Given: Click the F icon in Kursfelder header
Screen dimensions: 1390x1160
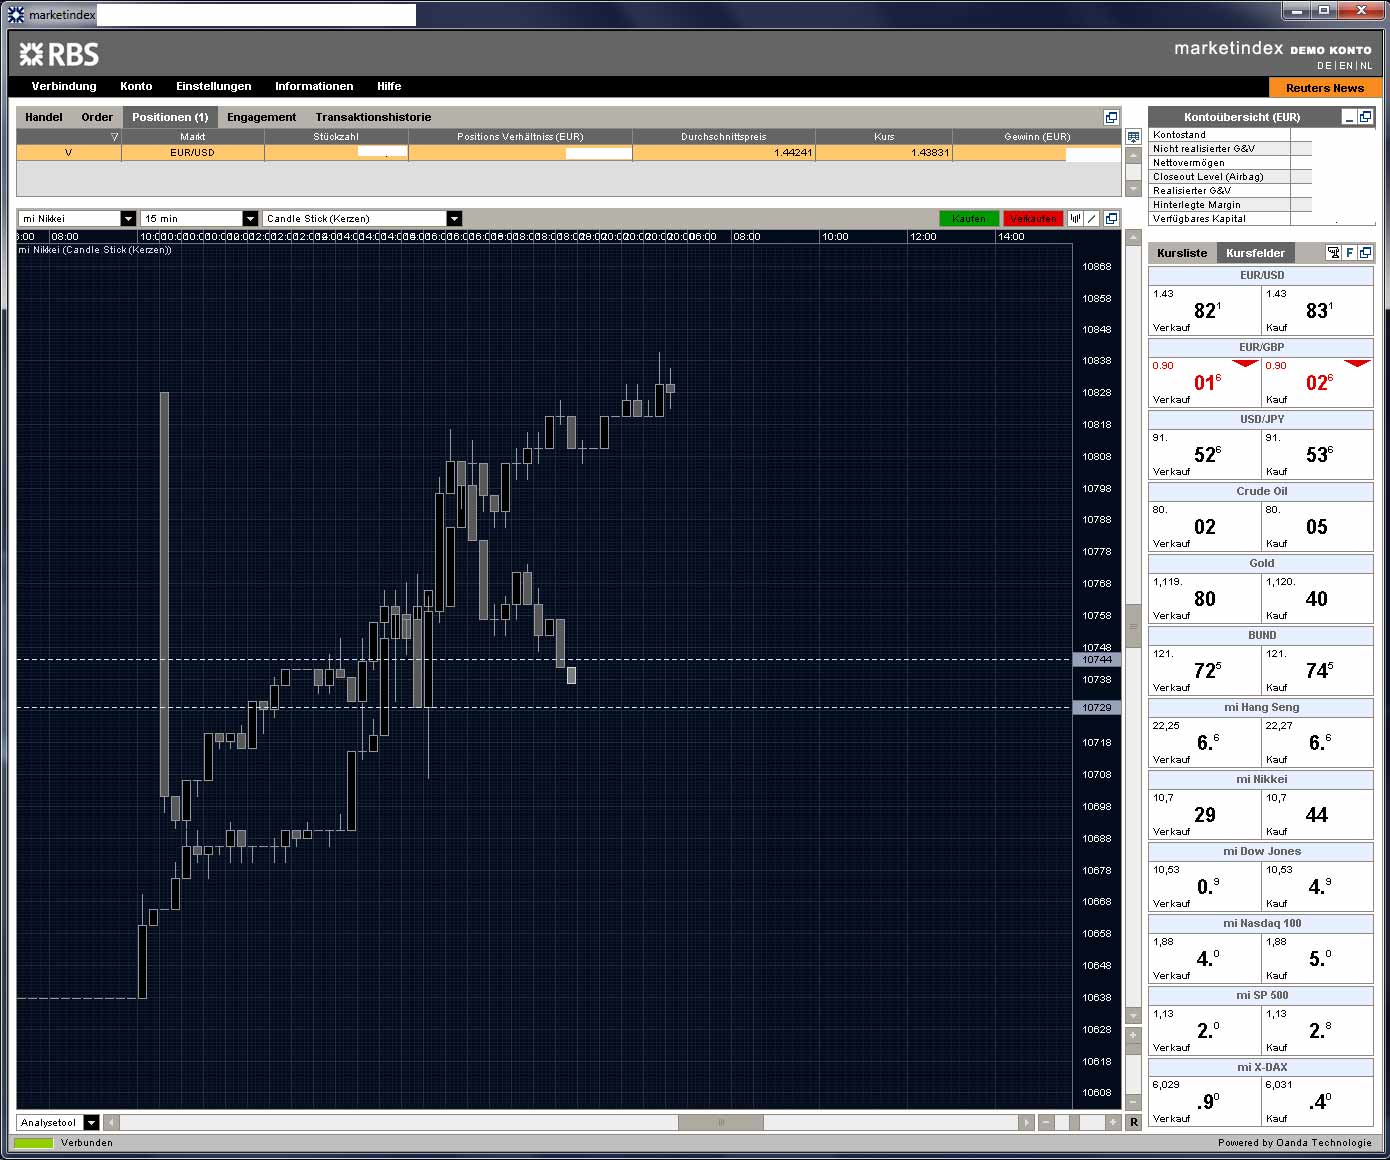Looking at the screenshot, I should (1349, 253).
